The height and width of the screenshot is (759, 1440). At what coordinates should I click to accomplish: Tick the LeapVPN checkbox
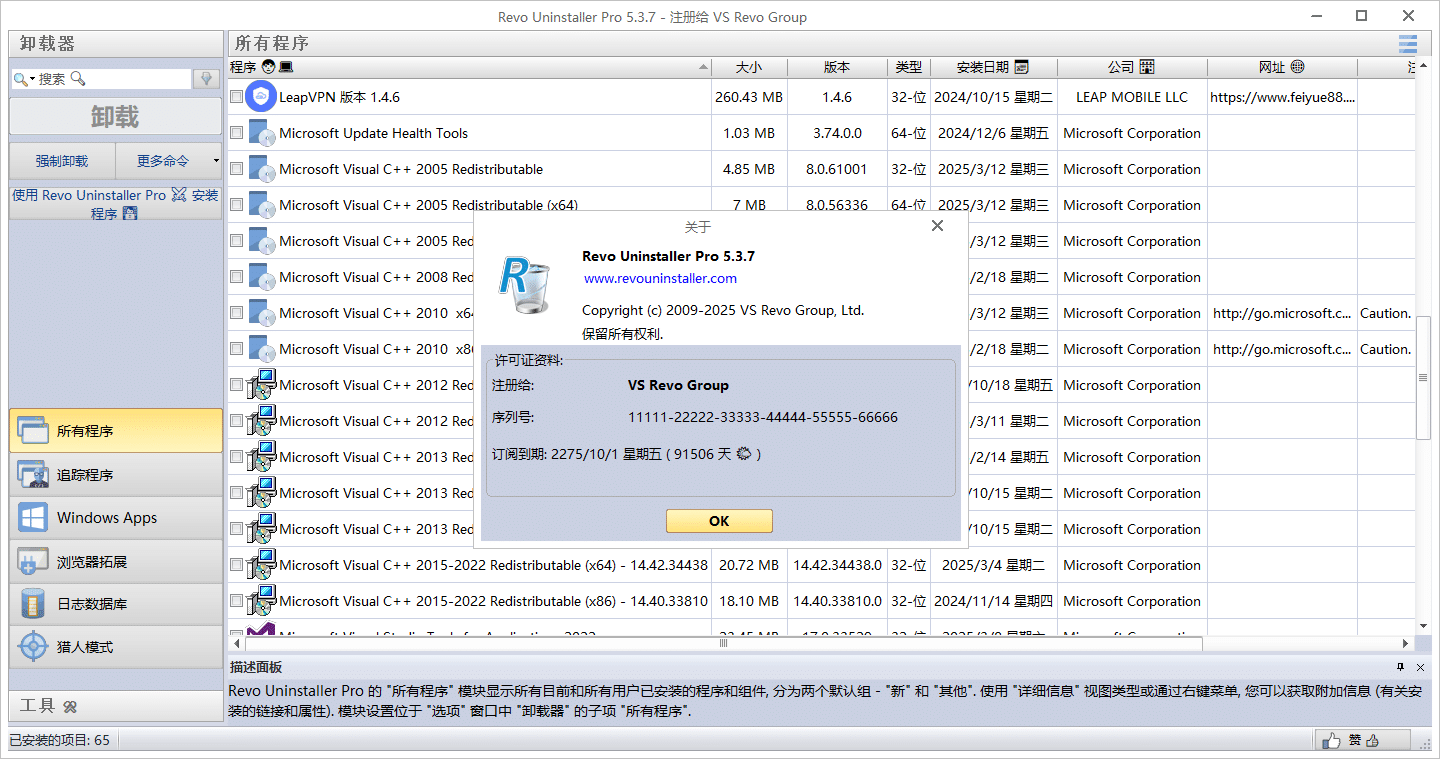pos(236,97)
